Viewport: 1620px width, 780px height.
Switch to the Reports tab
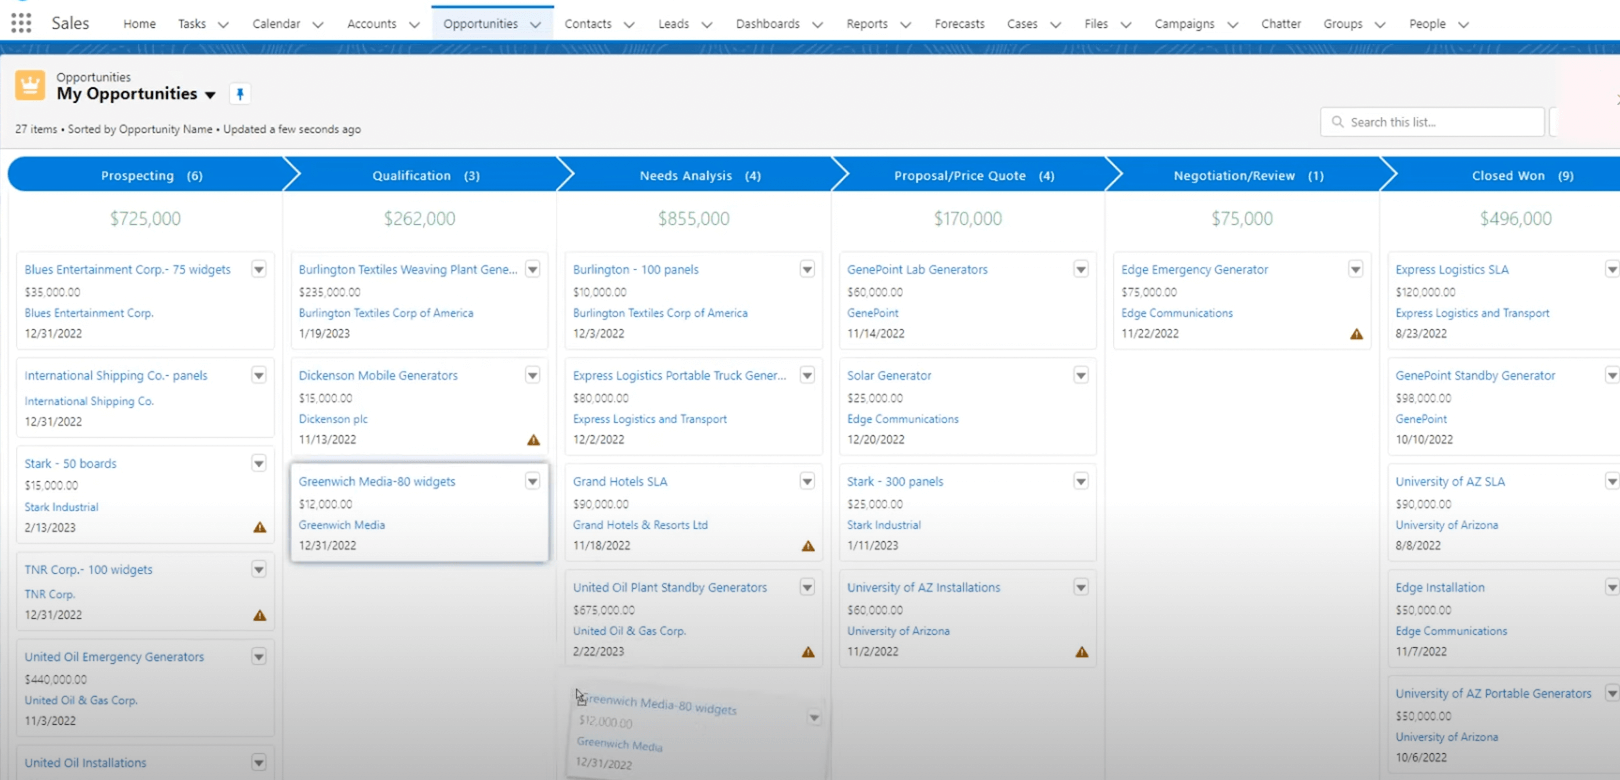click(x=867, y=24)
